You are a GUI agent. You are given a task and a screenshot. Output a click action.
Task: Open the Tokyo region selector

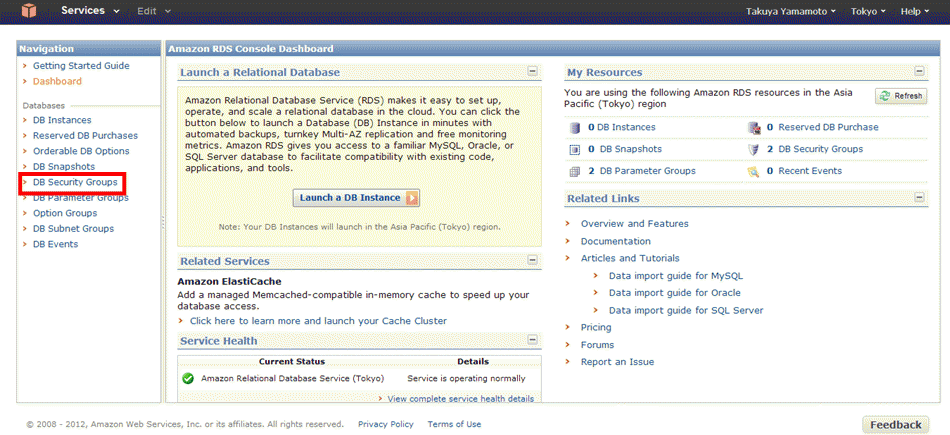(868, 11)
